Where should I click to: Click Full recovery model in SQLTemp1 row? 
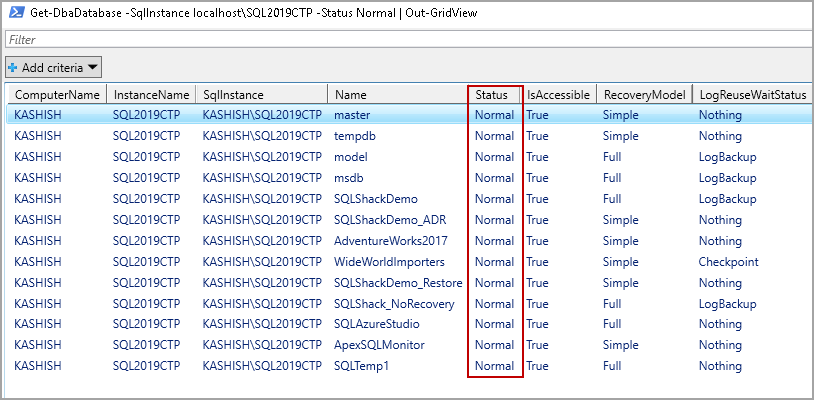[x=612, y=366]
